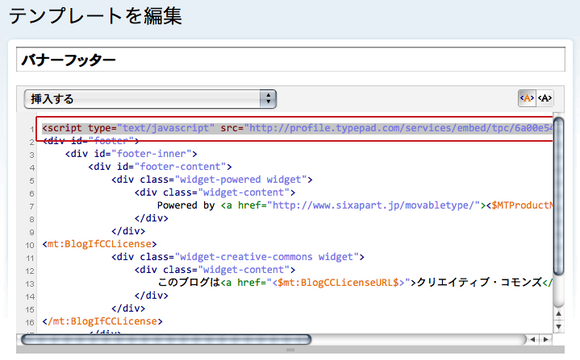
Task: Click the second class="widget-content" line 12
Action: (215, 270)
